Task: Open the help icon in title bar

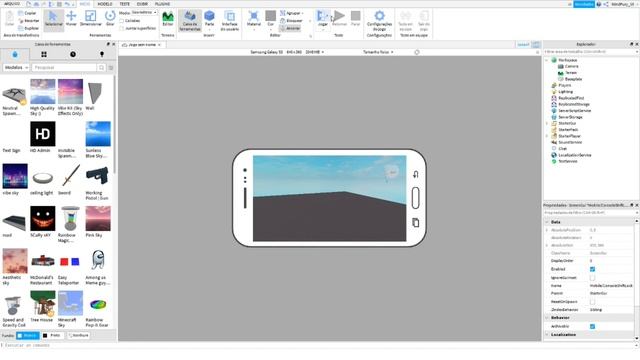Action: click(x=599, y=4)
